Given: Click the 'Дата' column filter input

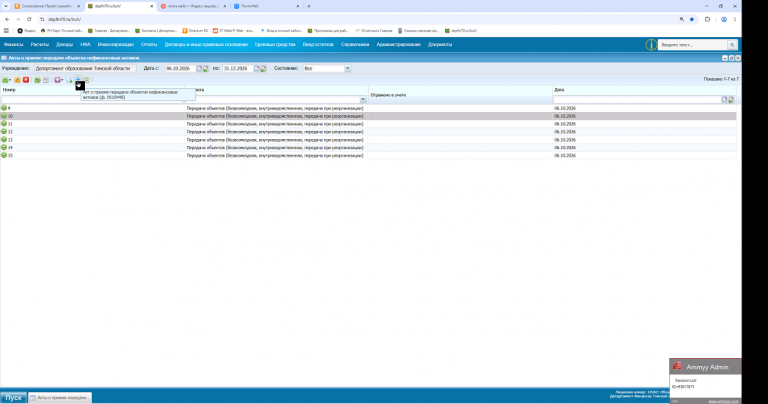Looking at the screenshot, I should point(637,99).
